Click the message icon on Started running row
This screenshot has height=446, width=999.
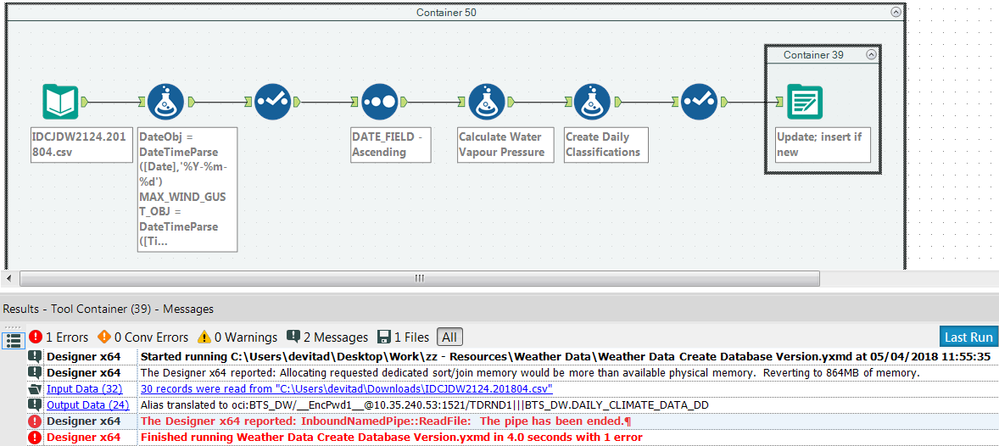tap(34, 356)
